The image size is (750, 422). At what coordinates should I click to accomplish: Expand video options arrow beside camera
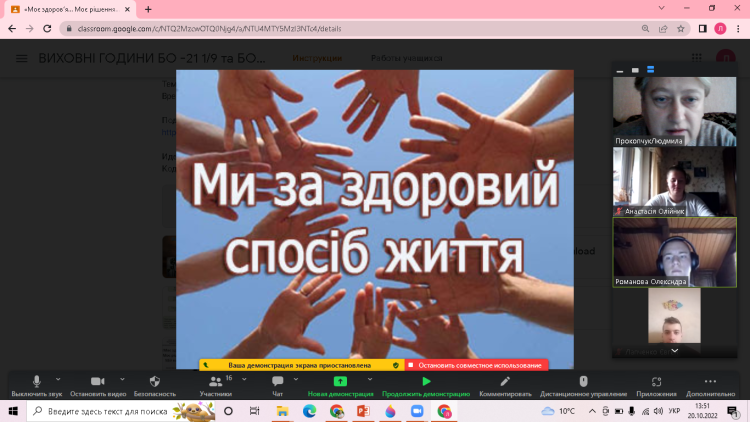(123, 379)
